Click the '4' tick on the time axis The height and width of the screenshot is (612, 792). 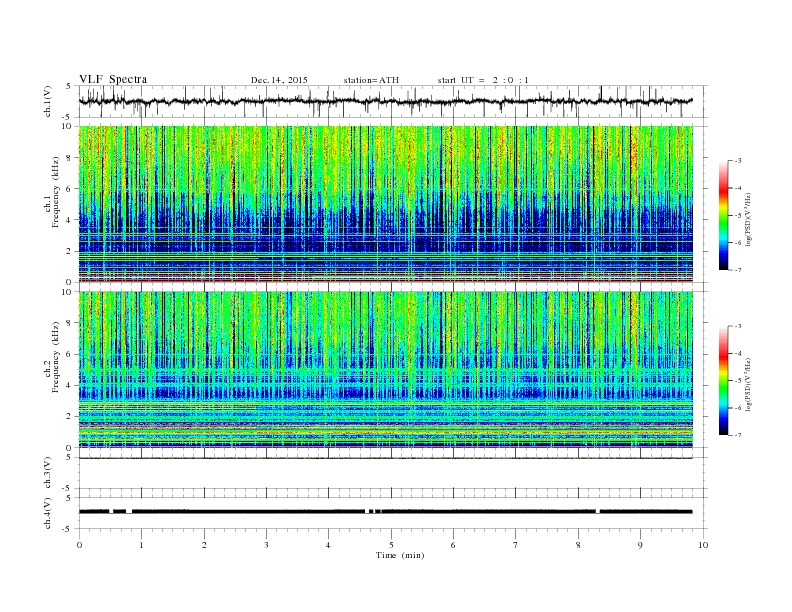(x=328, y=545)
